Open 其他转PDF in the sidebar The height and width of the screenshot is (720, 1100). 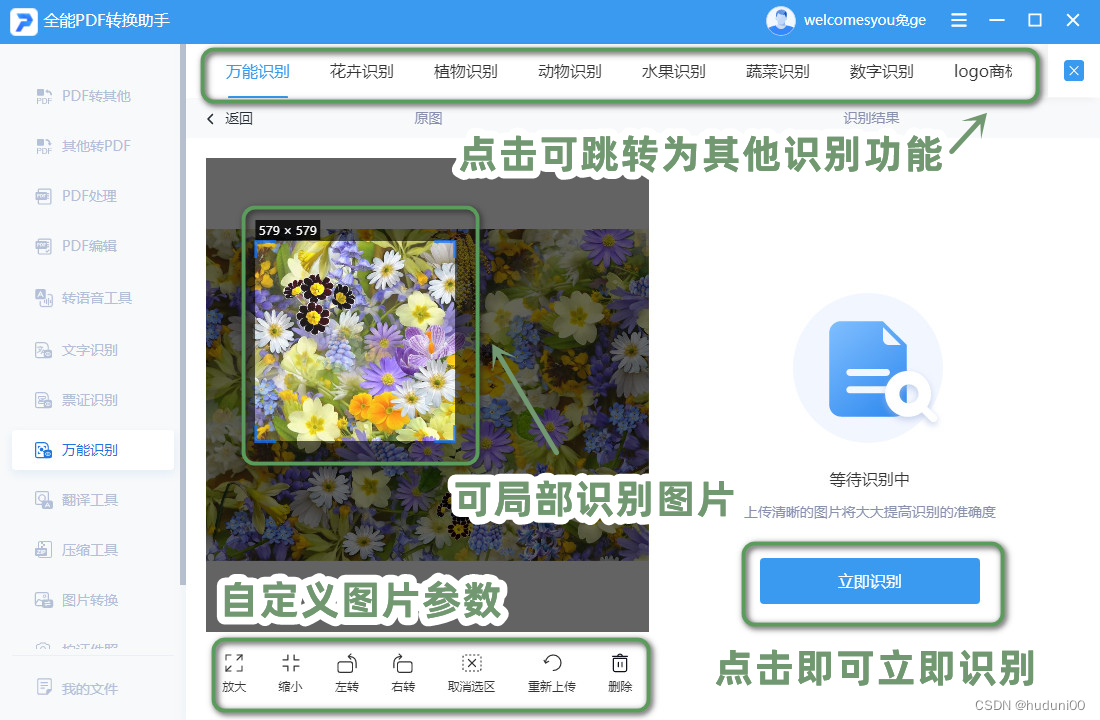click(x=96, y=146)
